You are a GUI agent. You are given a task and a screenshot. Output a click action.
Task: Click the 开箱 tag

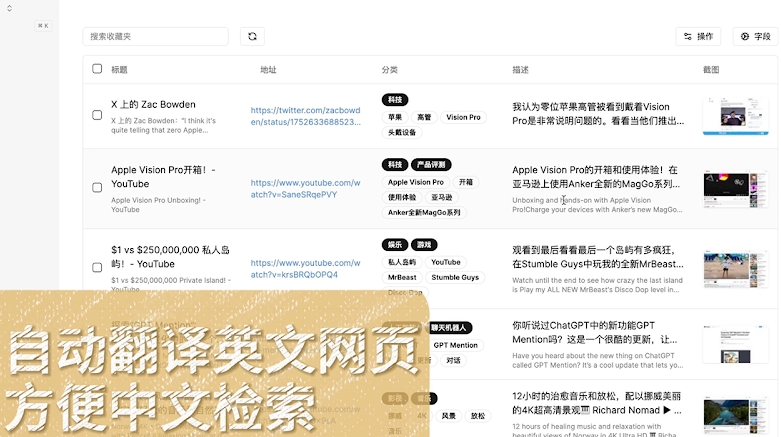(x=466, y=182)
